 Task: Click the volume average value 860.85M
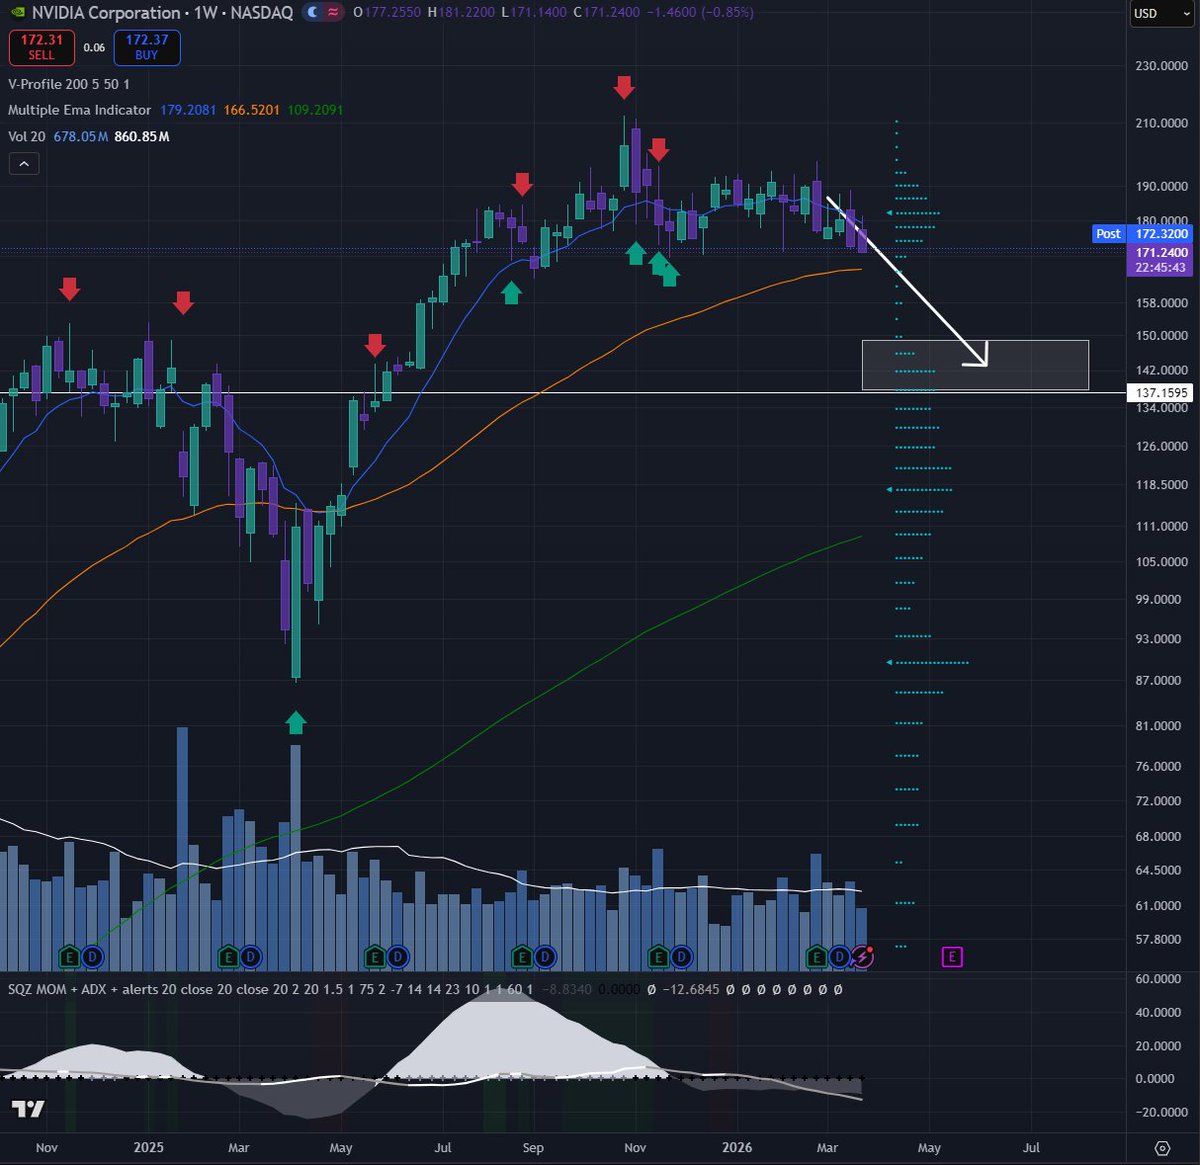tap(142, 136)
